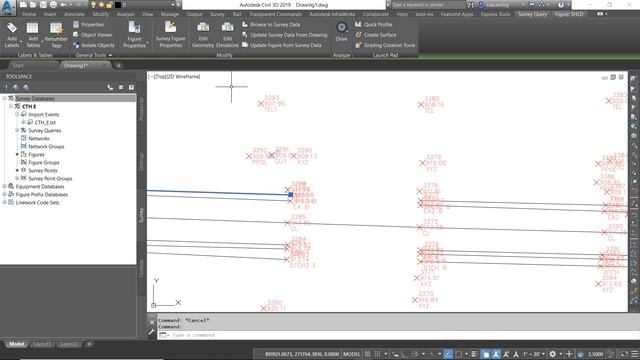
Task: Expand the CTH_E.txt import event
Action: 23,122
